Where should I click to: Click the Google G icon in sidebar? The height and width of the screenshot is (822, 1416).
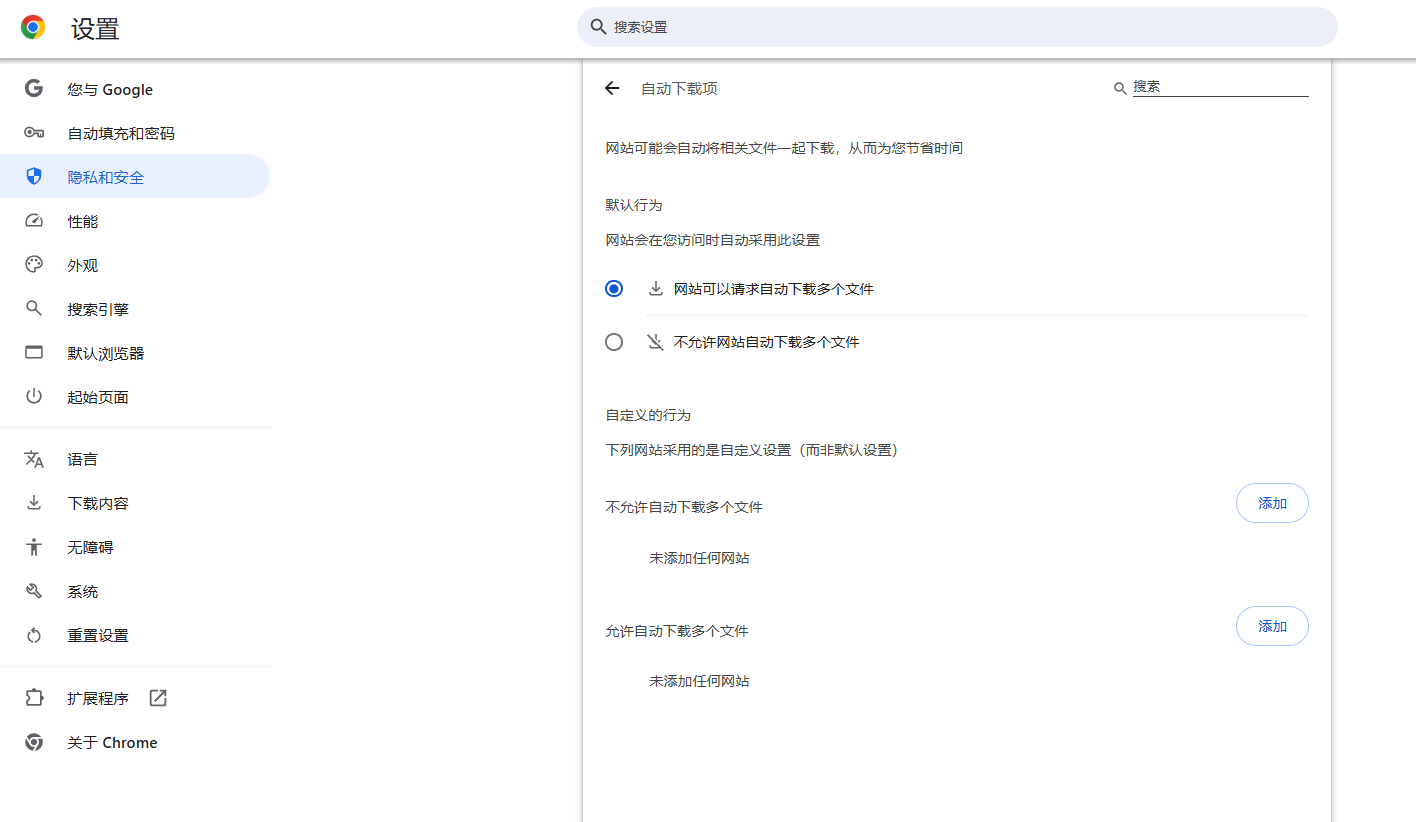pyautogui.click(x=34, y=89)
